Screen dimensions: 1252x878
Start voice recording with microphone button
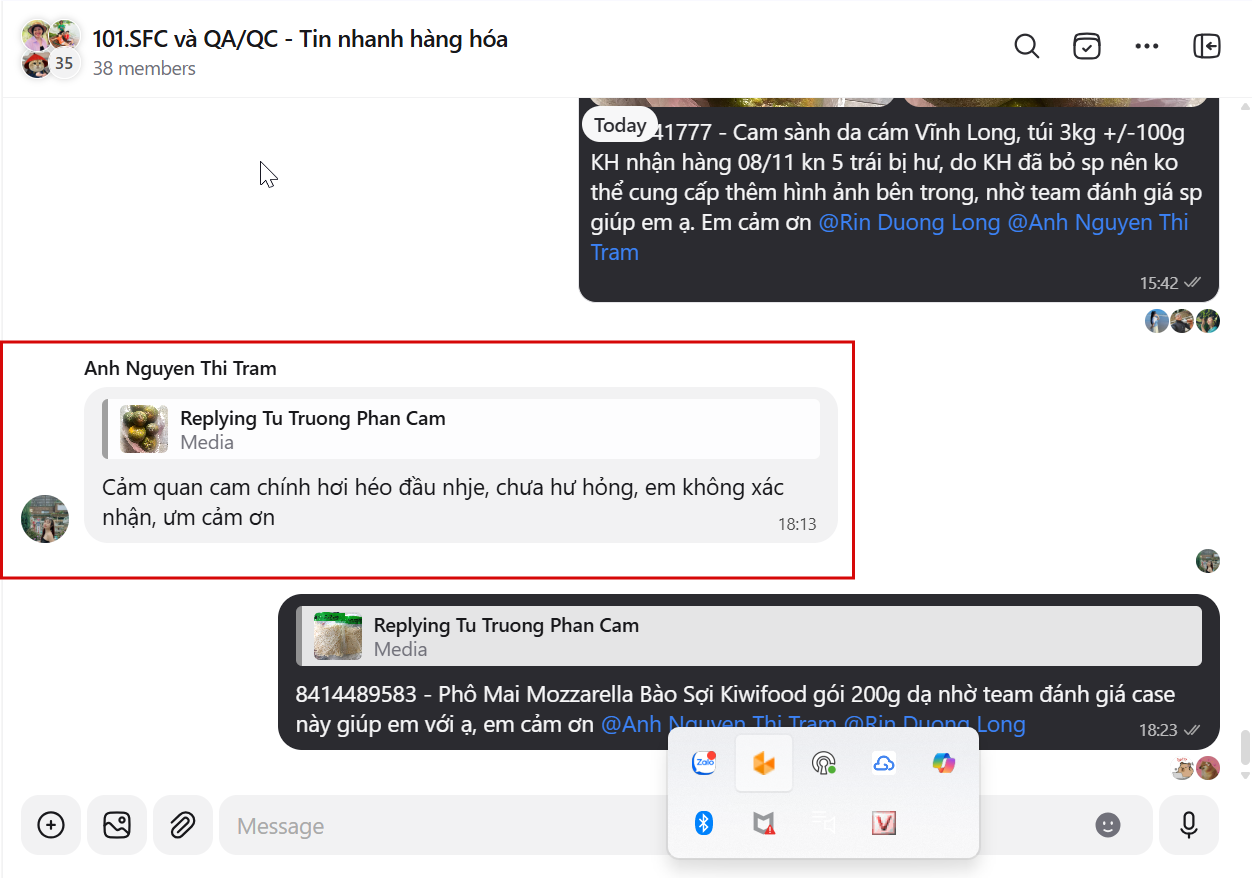(x=1189, y=825)
